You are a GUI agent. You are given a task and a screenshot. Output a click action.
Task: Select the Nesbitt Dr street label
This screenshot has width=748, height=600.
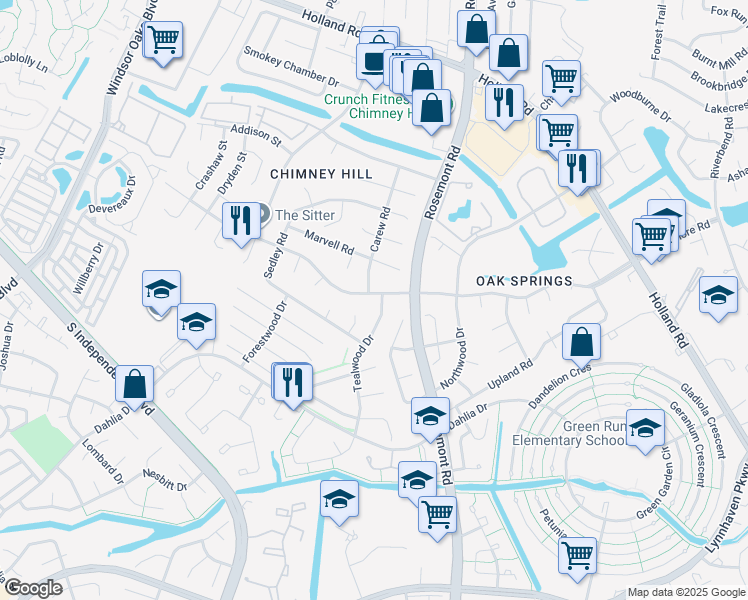tap(165, 480)
